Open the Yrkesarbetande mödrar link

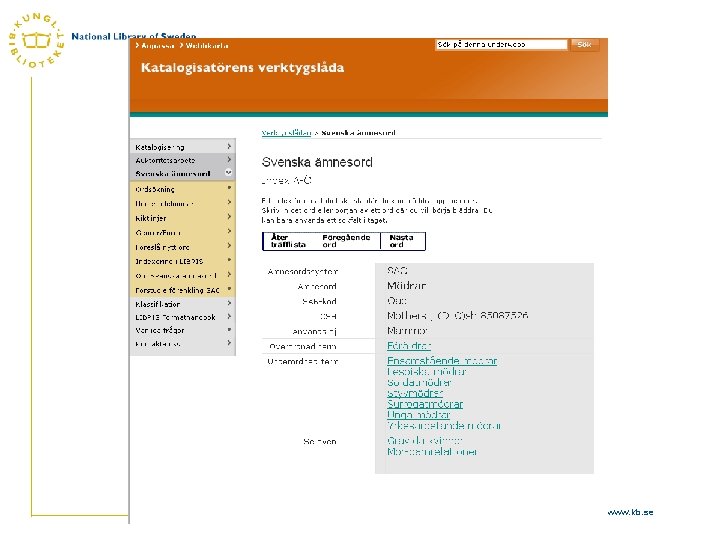444,426
